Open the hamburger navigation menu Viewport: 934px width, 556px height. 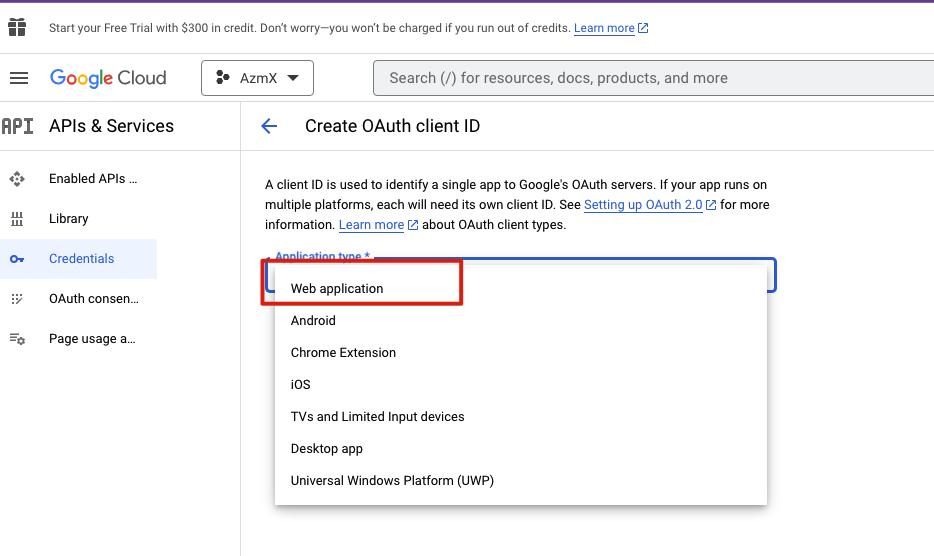click(19, 78)
